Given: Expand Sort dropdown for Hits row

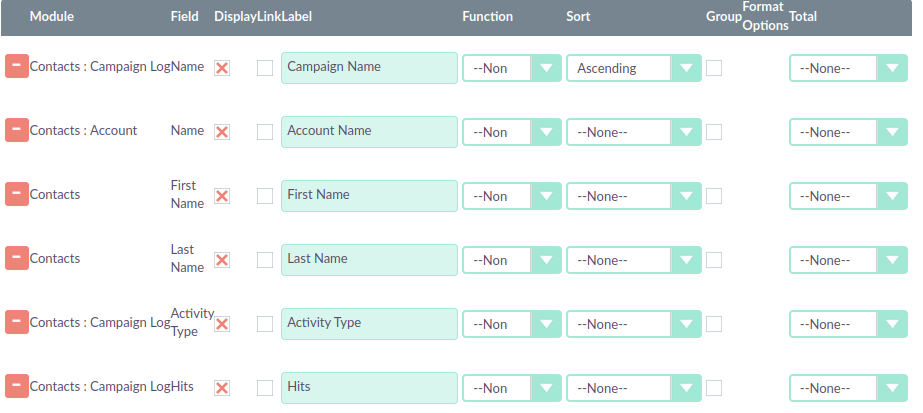Looking at the screenshot, I should [x=634, y=388].
